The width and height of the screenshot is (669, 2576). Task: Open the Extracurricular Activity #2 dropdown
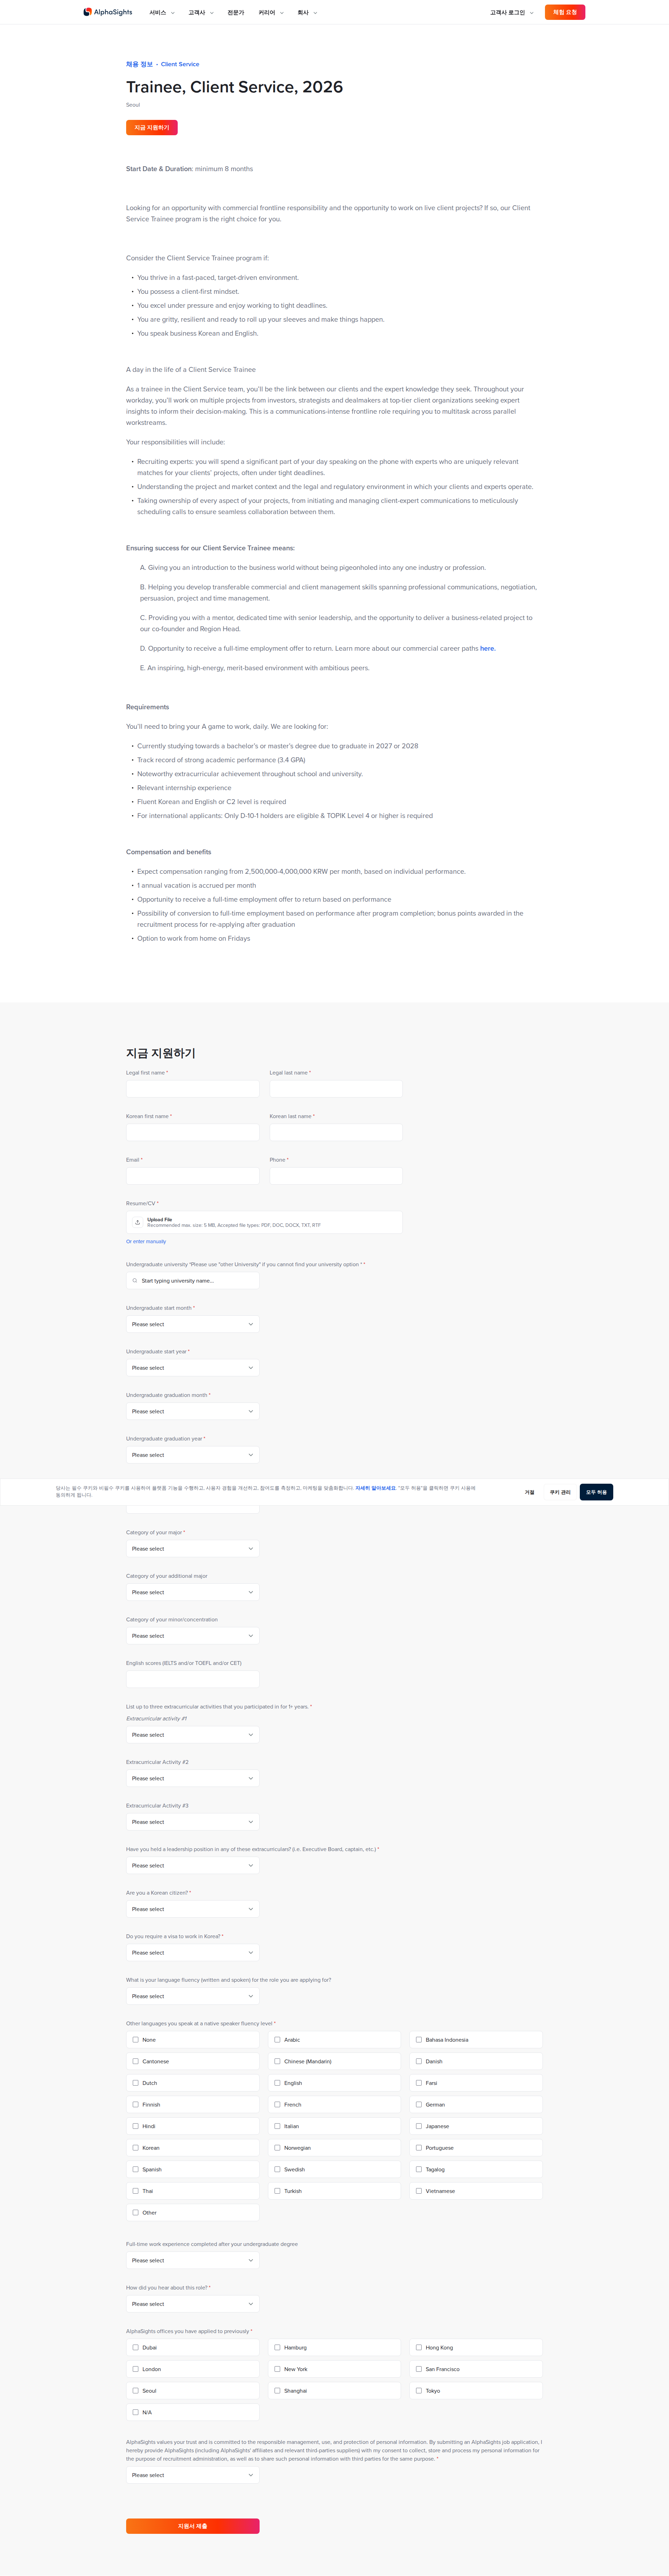(x=193, y=1778)
